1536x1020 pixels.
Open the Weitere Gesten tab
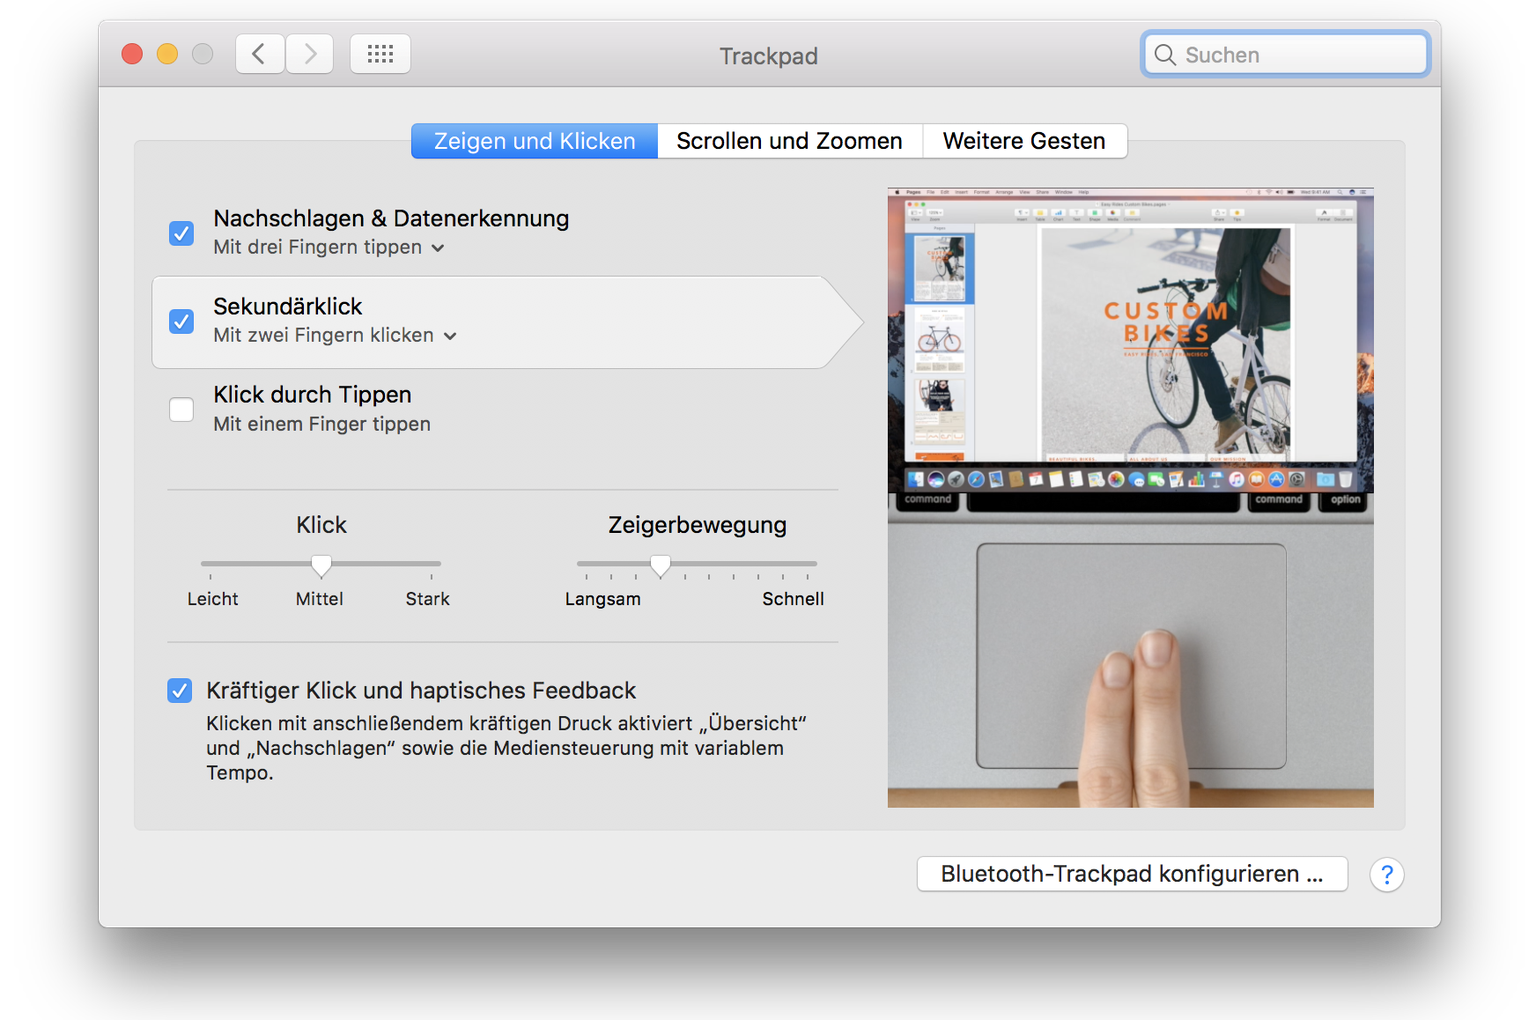(1024, 141)
